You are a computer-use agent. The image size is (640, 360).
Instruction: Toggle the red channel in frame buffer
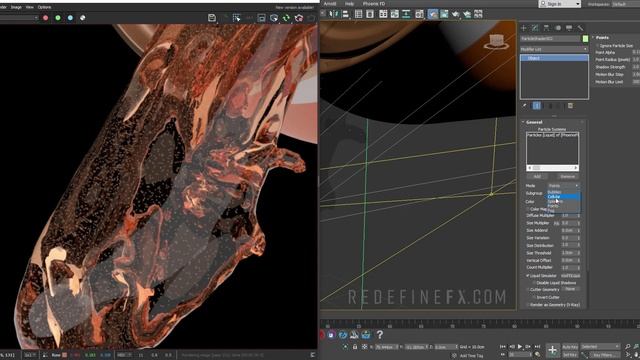46,18
